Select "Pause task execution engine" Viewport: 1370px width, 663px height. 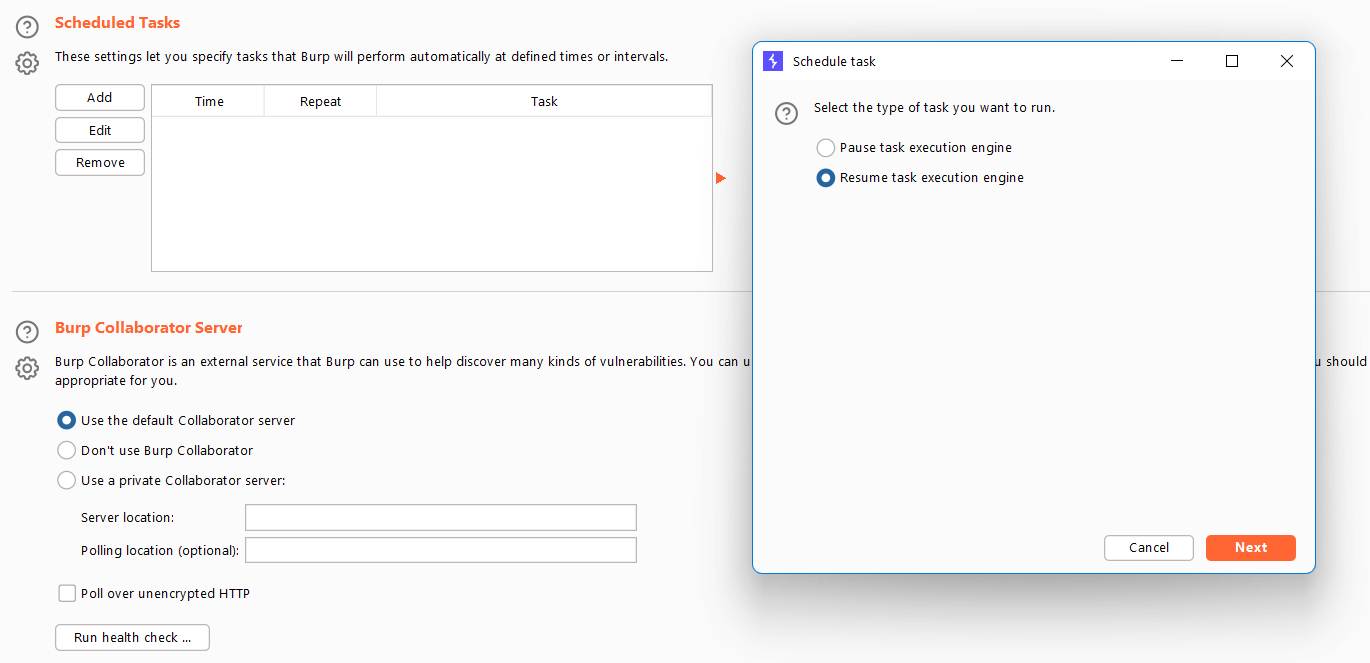point(826,147)
